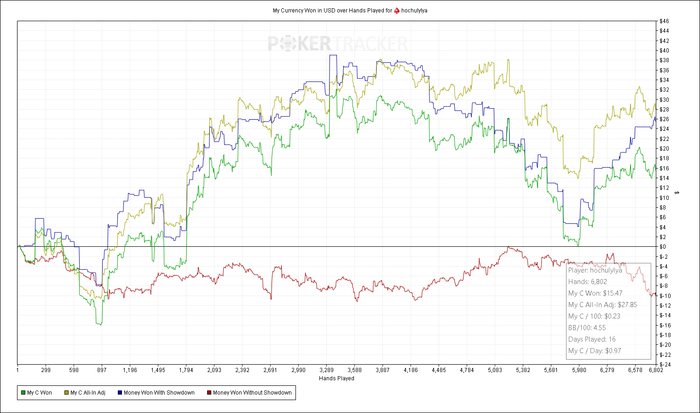700x413 pixels.
Task: Click the 5,980 x-axis tick label
Action: pos(579,370)
